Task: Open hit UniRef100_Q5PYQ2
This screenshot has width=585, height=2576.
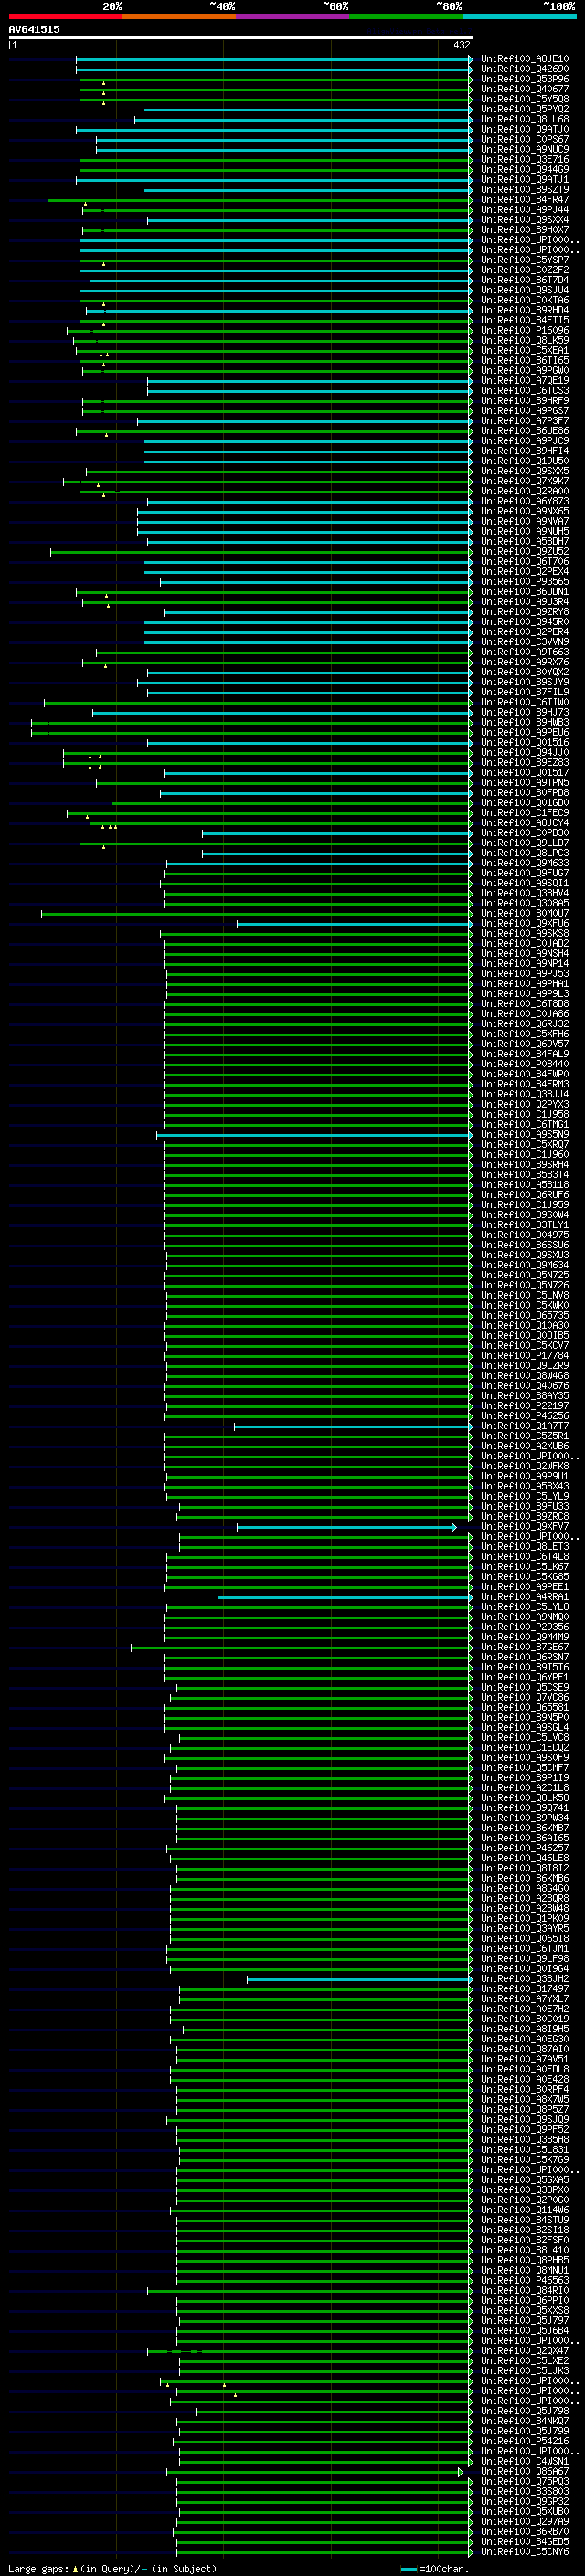Action: (525, 109)
